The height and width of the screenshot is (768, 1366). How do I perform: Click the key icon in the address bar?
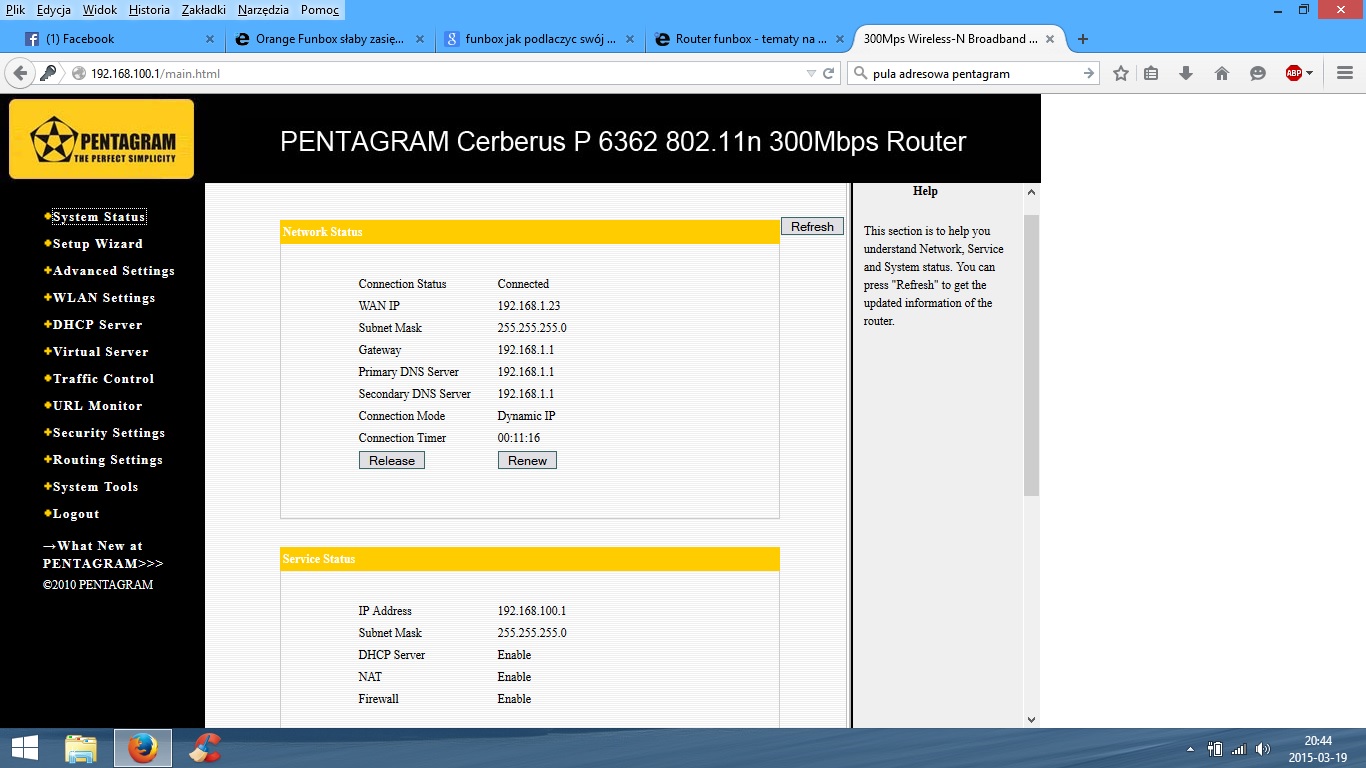[48, 73]
